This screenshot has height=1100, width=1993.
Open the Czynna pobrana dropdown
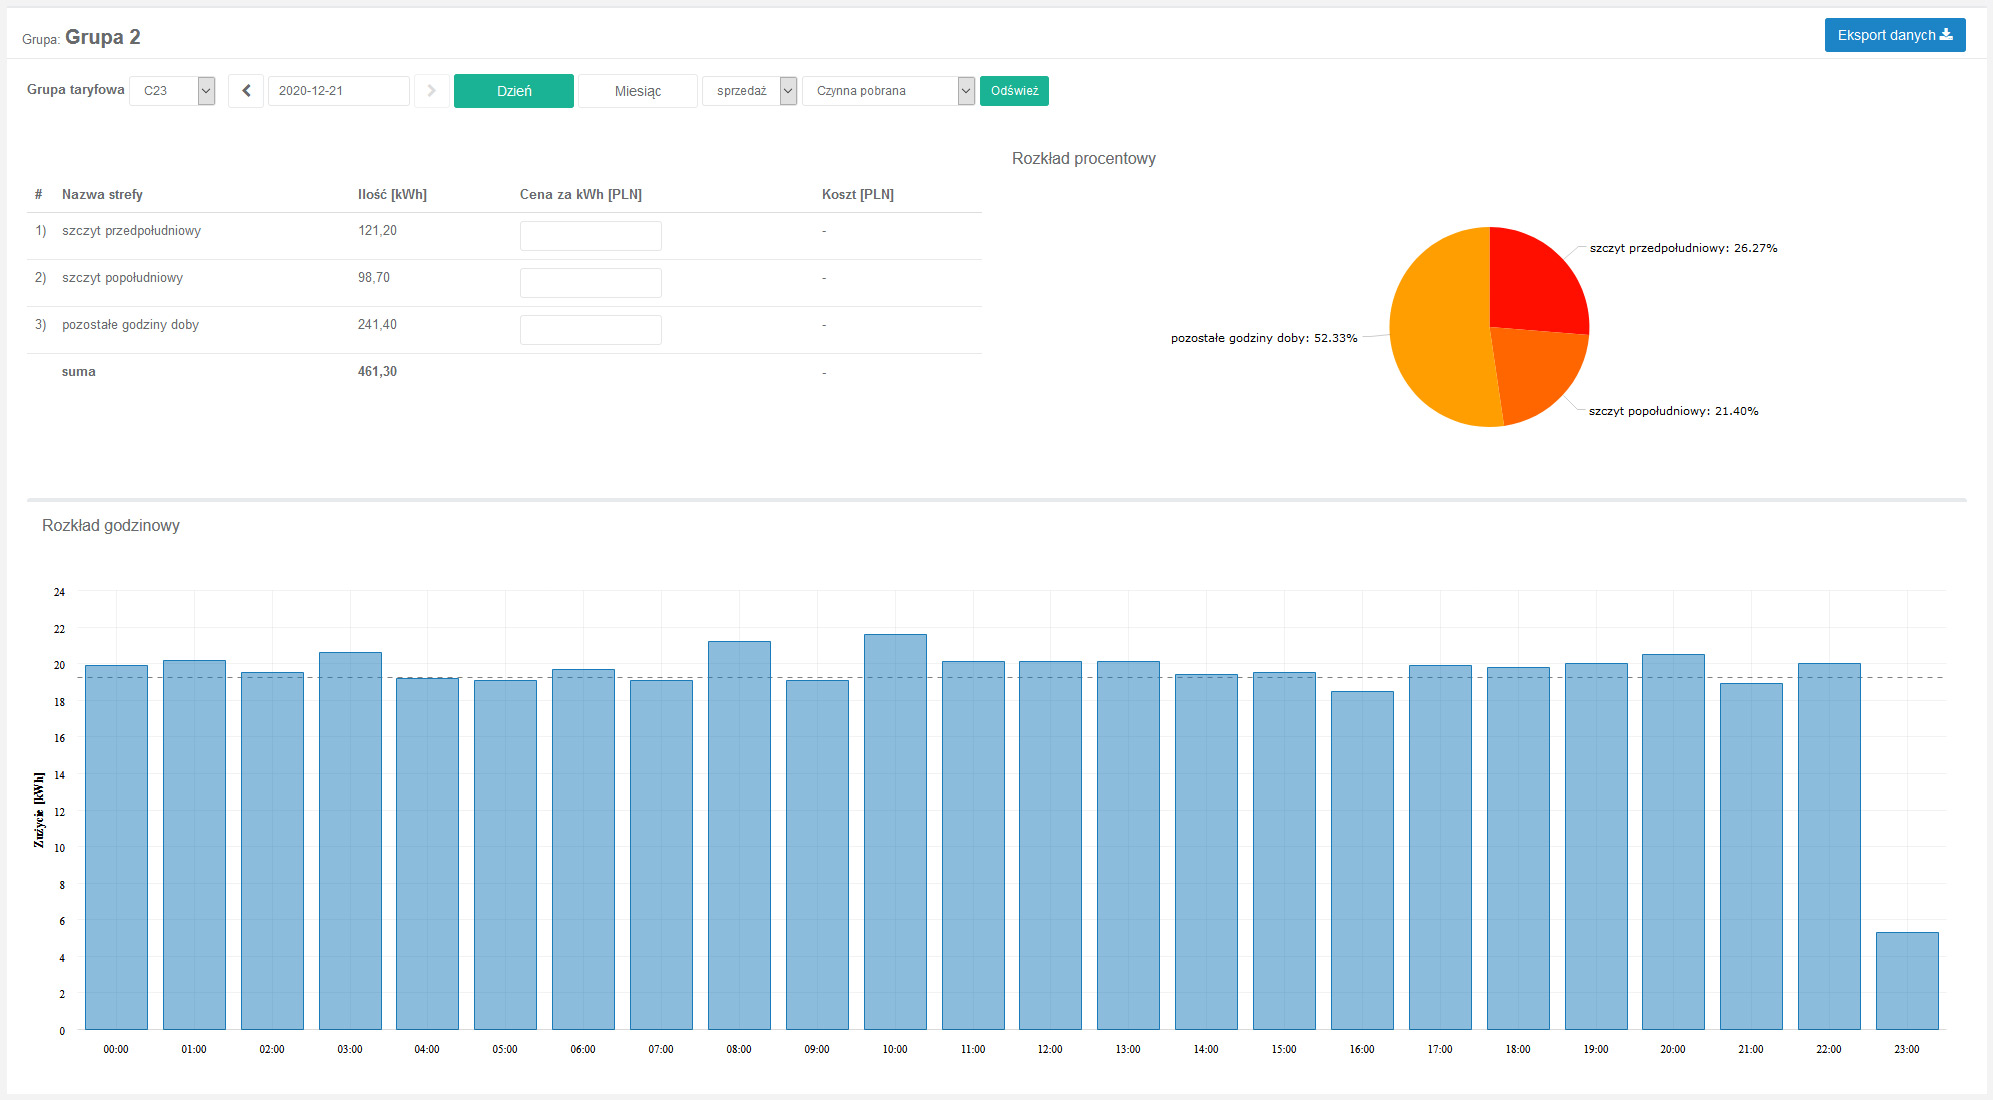point(887,91)
